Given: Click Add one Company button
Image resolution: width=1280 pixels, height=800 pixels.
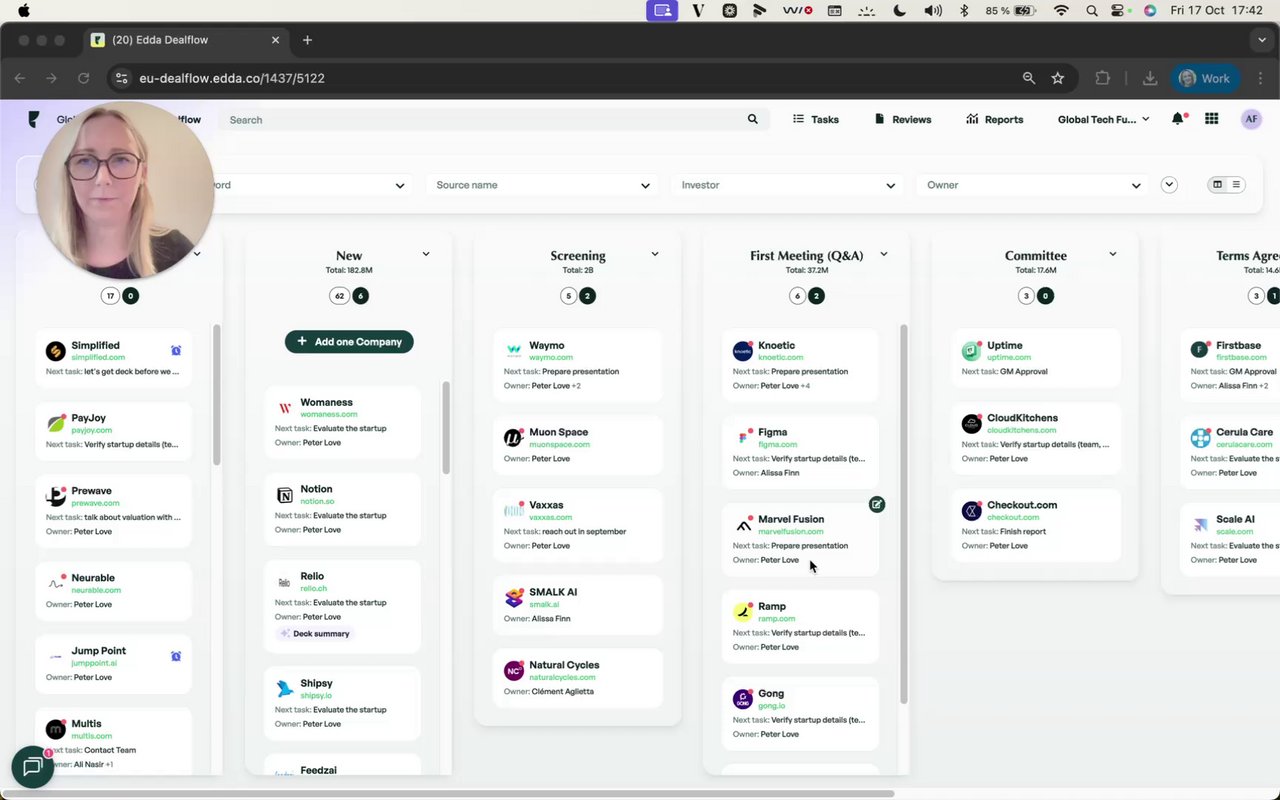Looking at the screenshot, I should 349,342.
